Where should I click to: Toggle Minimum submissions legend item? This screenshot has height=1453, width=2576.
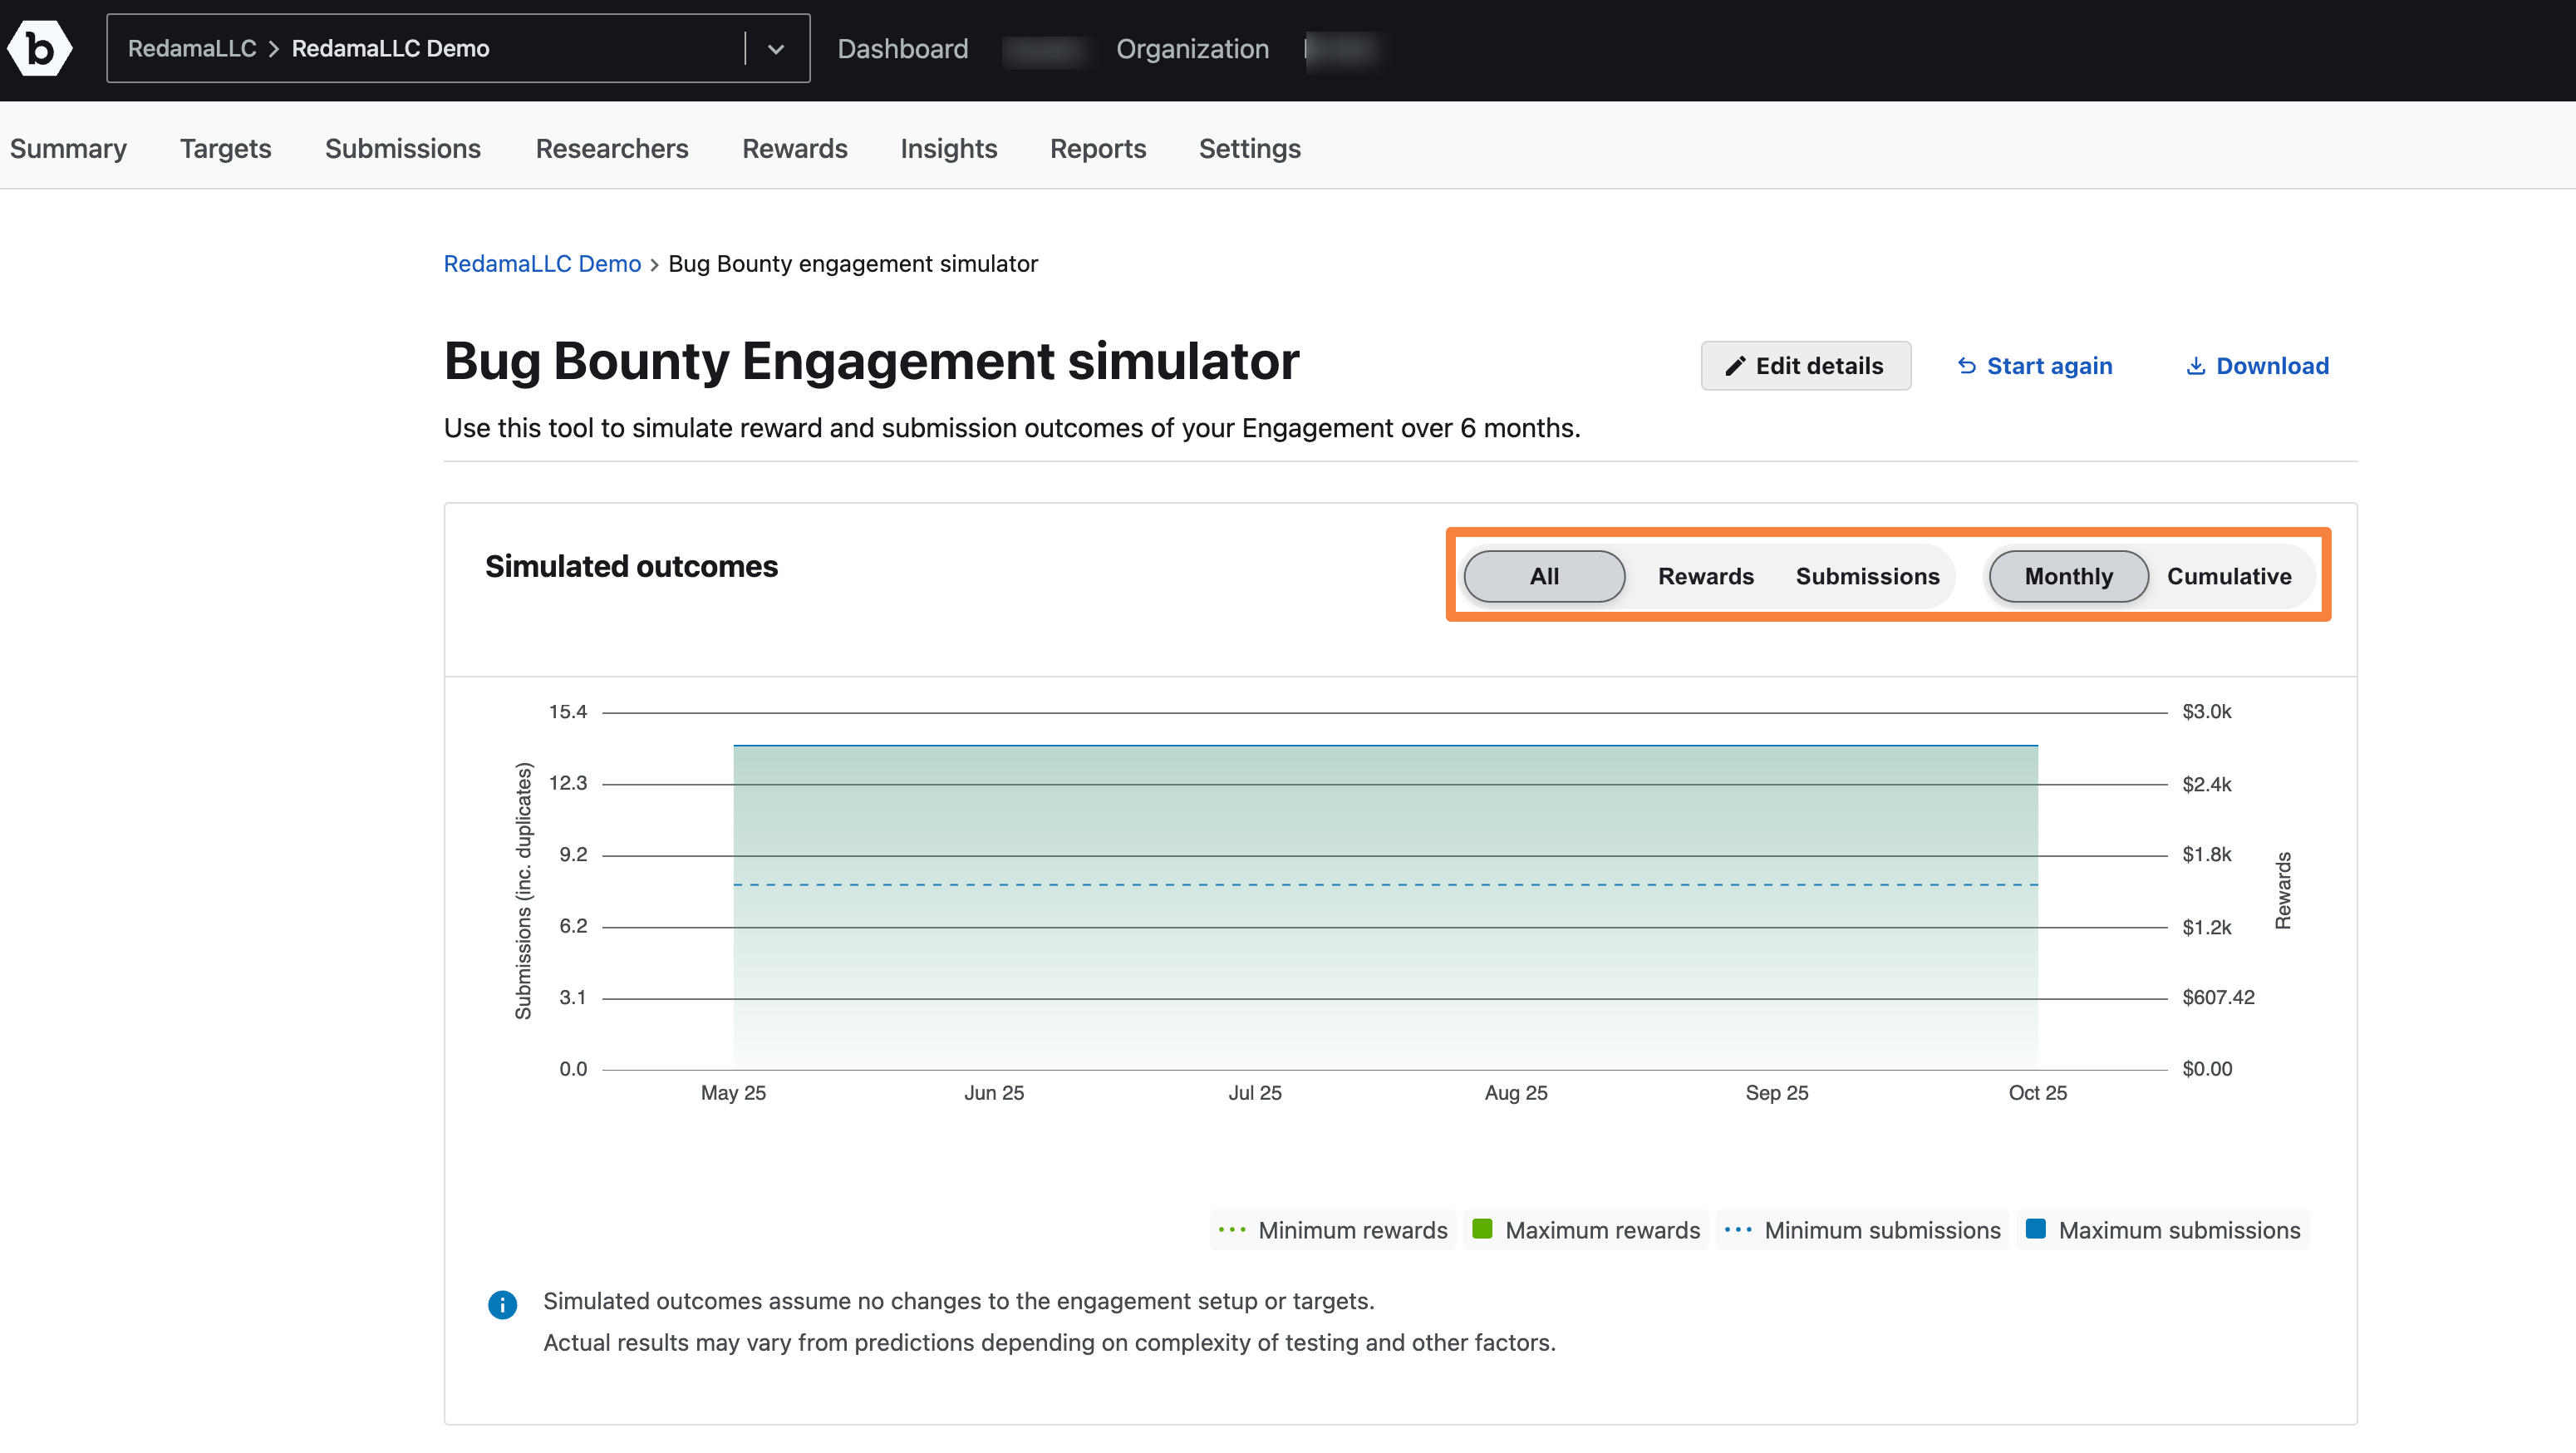pos(1862,1230)
